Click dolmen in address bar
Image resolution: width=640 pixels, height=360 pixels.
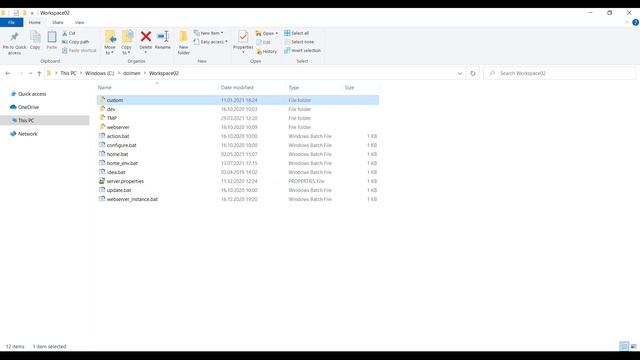pos(132,73)
